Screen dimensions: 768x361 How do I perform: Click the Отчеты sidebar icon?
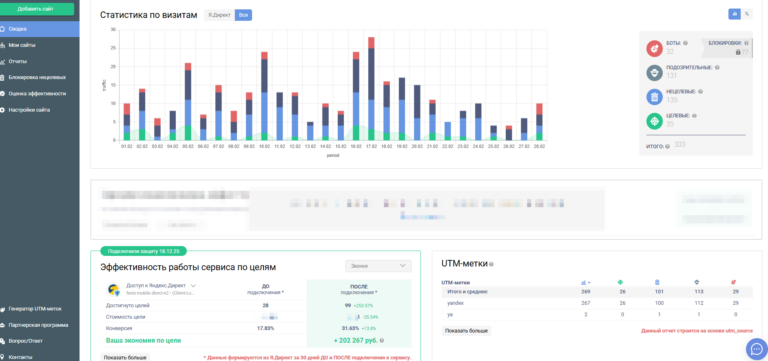(x=2, y=61)
